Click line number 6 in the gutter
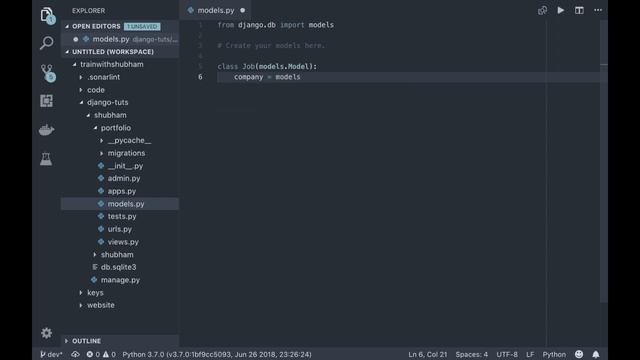640x360 pixels. coord(200,77)
